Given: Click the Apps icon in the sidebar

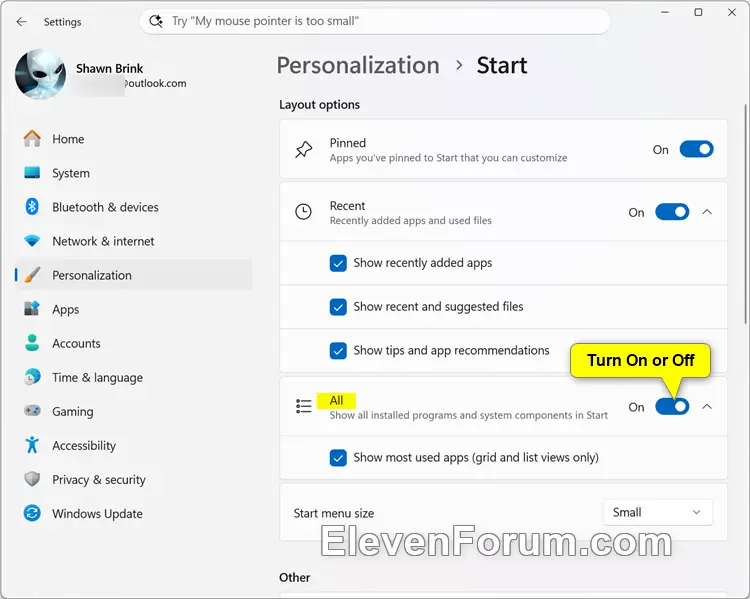Looking at the screenshot, I should (32, 309).
